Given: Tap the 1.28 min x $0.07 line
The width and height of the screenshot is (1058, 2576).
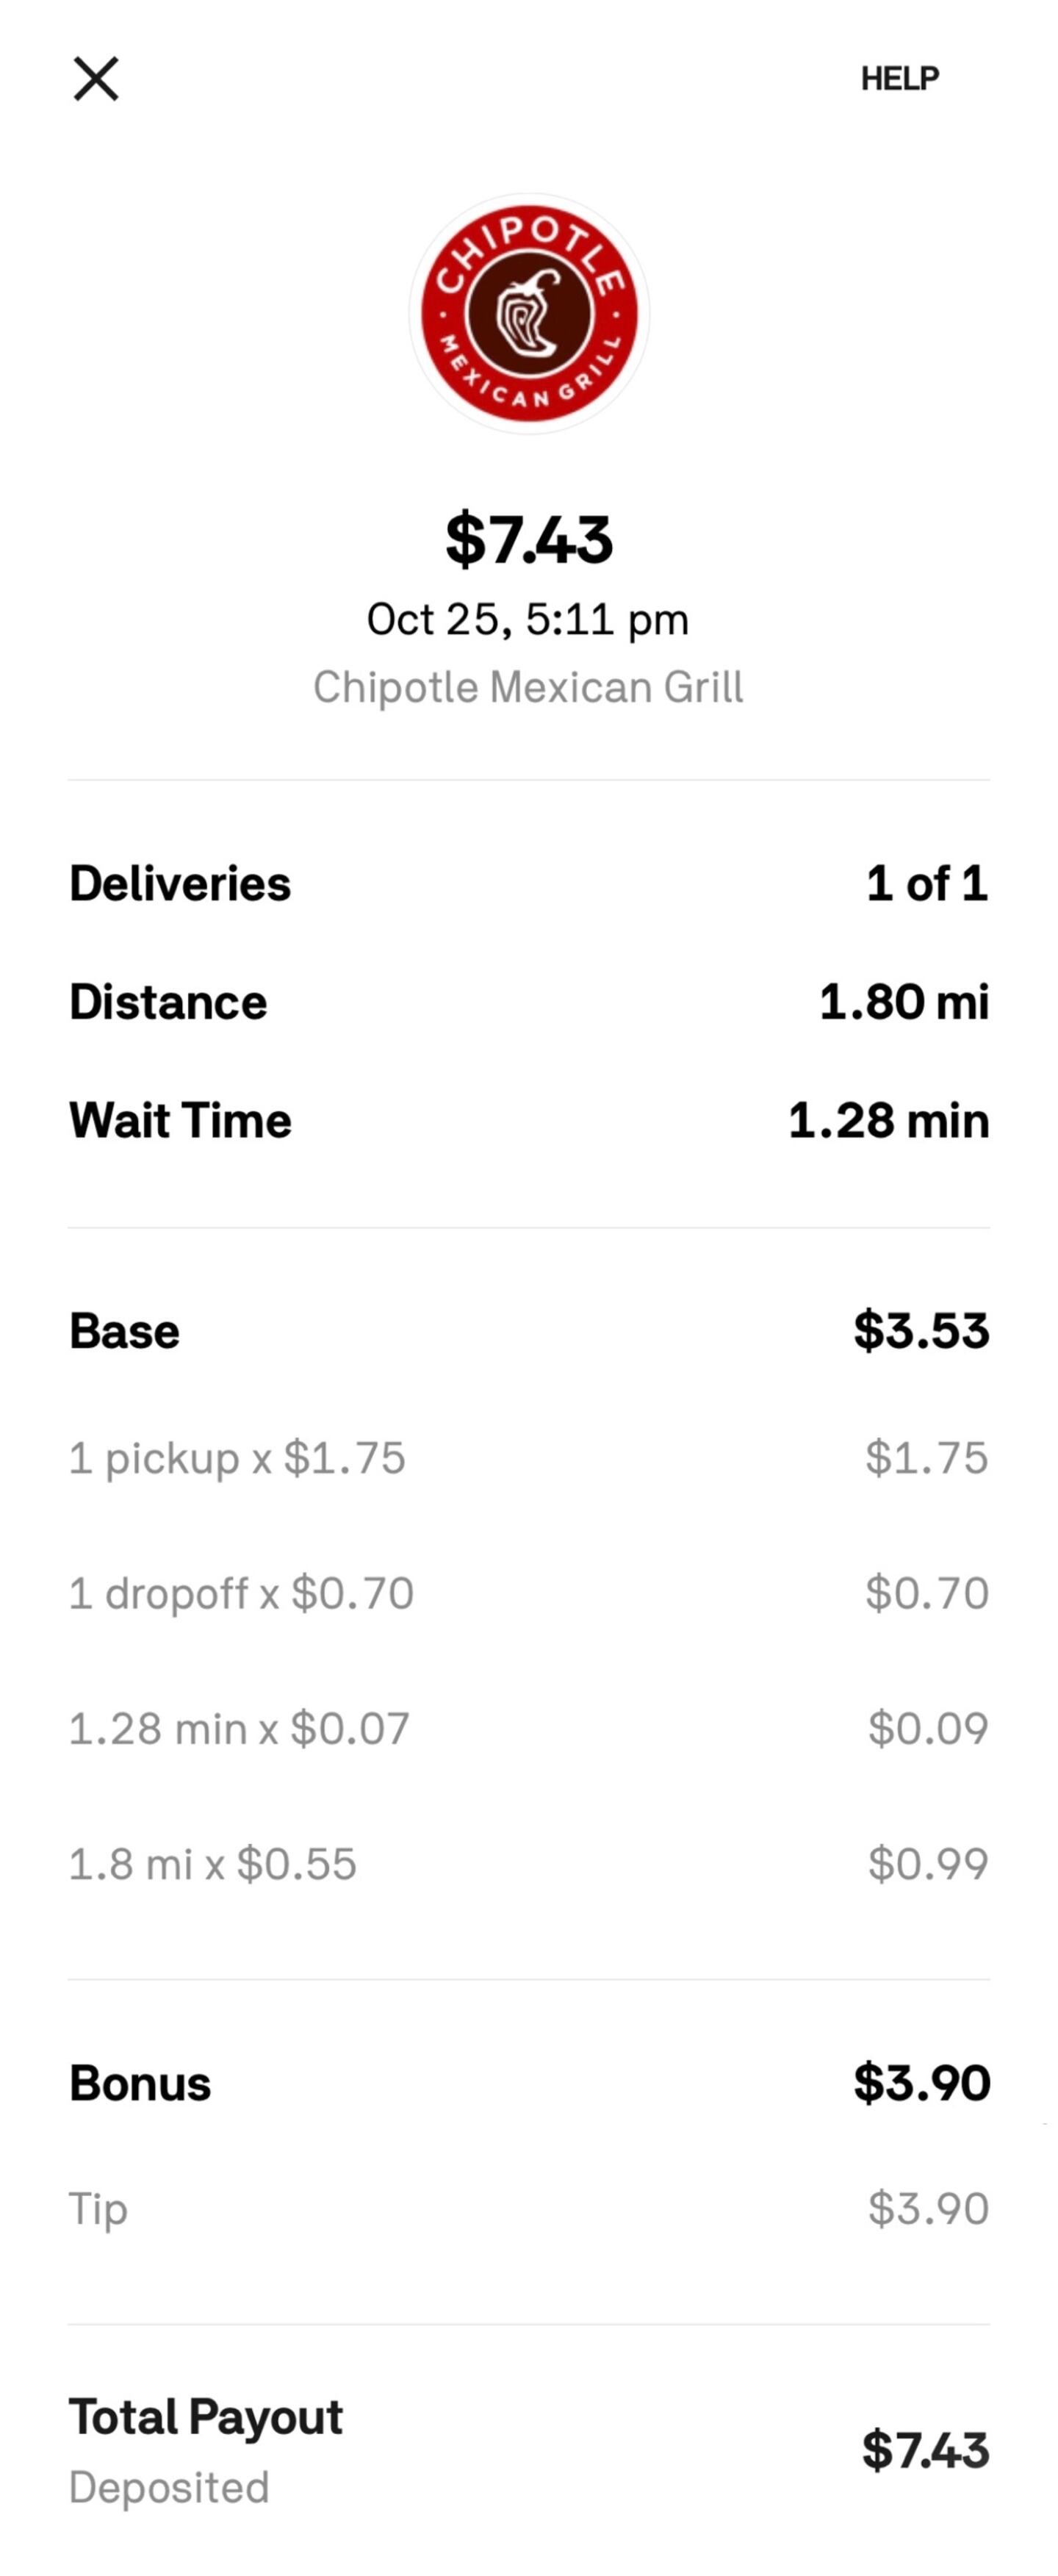Looking at the screenshot, I should [x=239, y=1728].
